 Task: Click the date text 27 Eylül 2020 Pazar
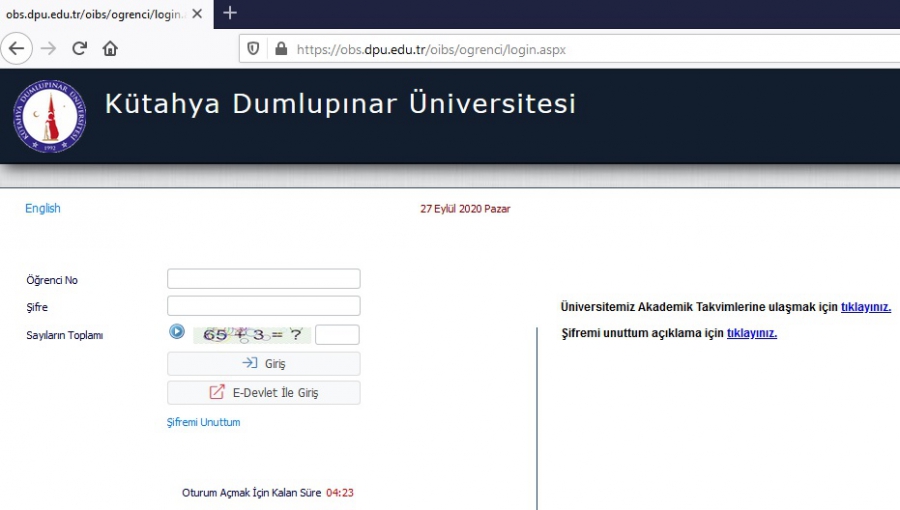tap(465, 209)
